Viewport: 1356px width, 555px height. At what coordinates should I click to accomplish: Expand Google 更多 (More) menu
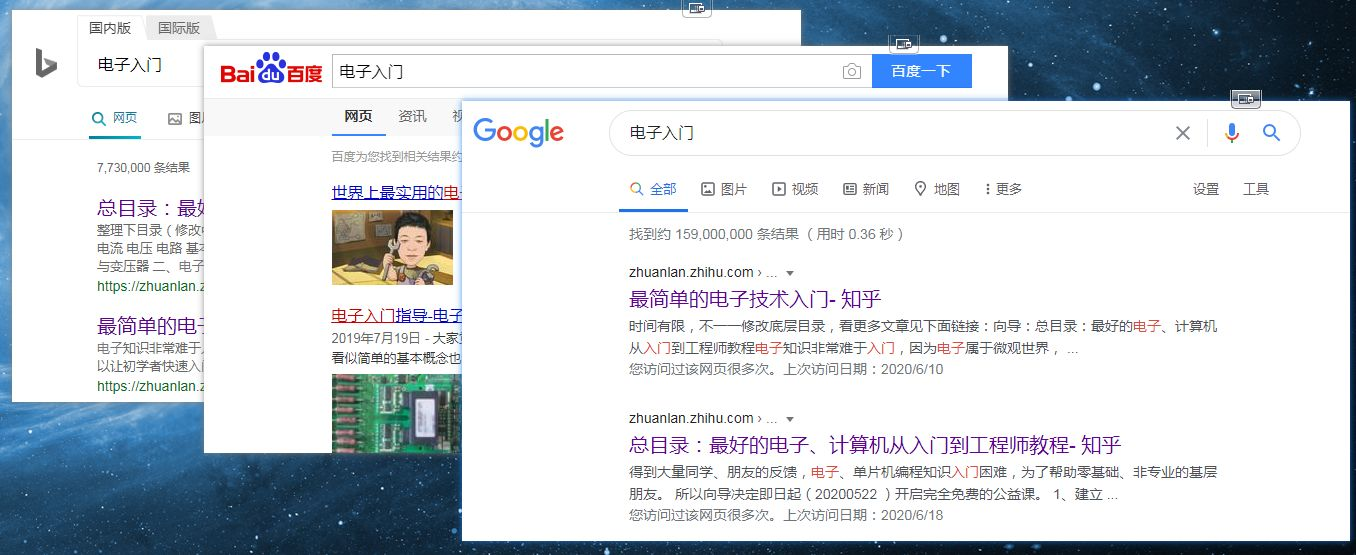coord(1003,189)
